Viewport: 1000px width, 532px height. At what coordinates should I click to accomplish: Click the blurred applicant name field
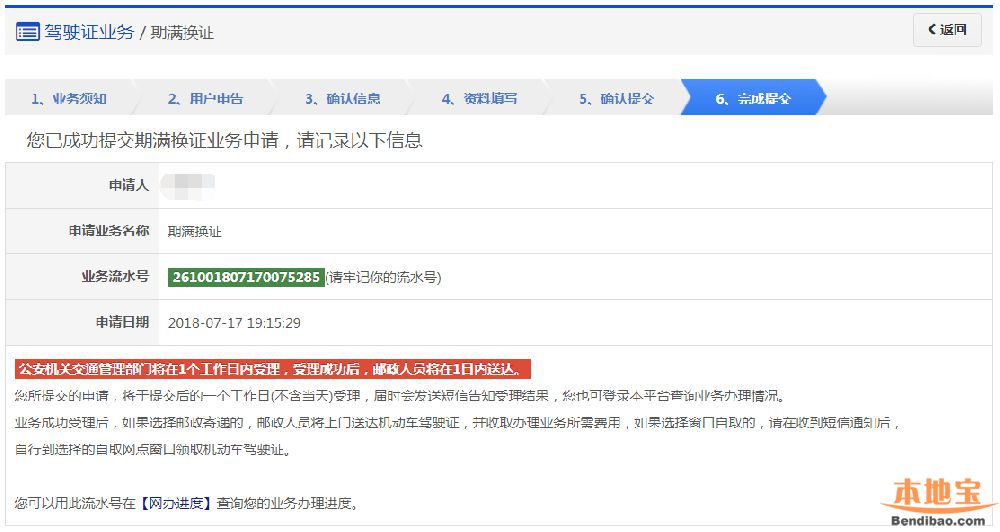pyautogui.click(x=188, y=185)
